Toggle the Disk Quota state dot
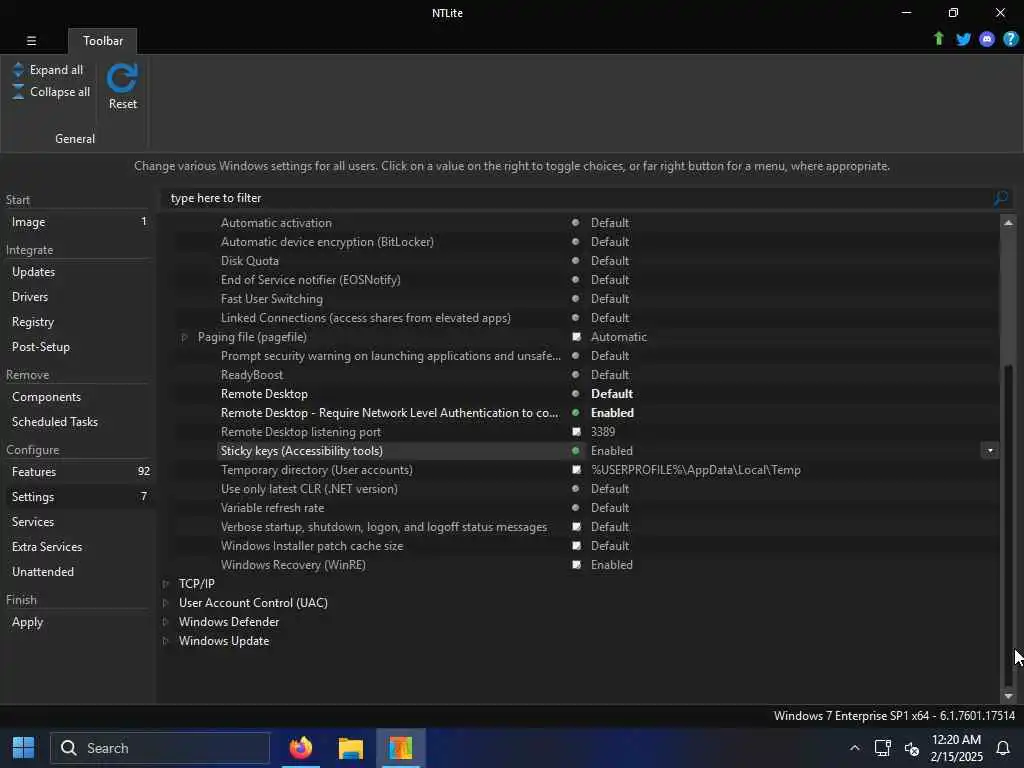This screenshot has width=1024, height=768. point(575,261)
